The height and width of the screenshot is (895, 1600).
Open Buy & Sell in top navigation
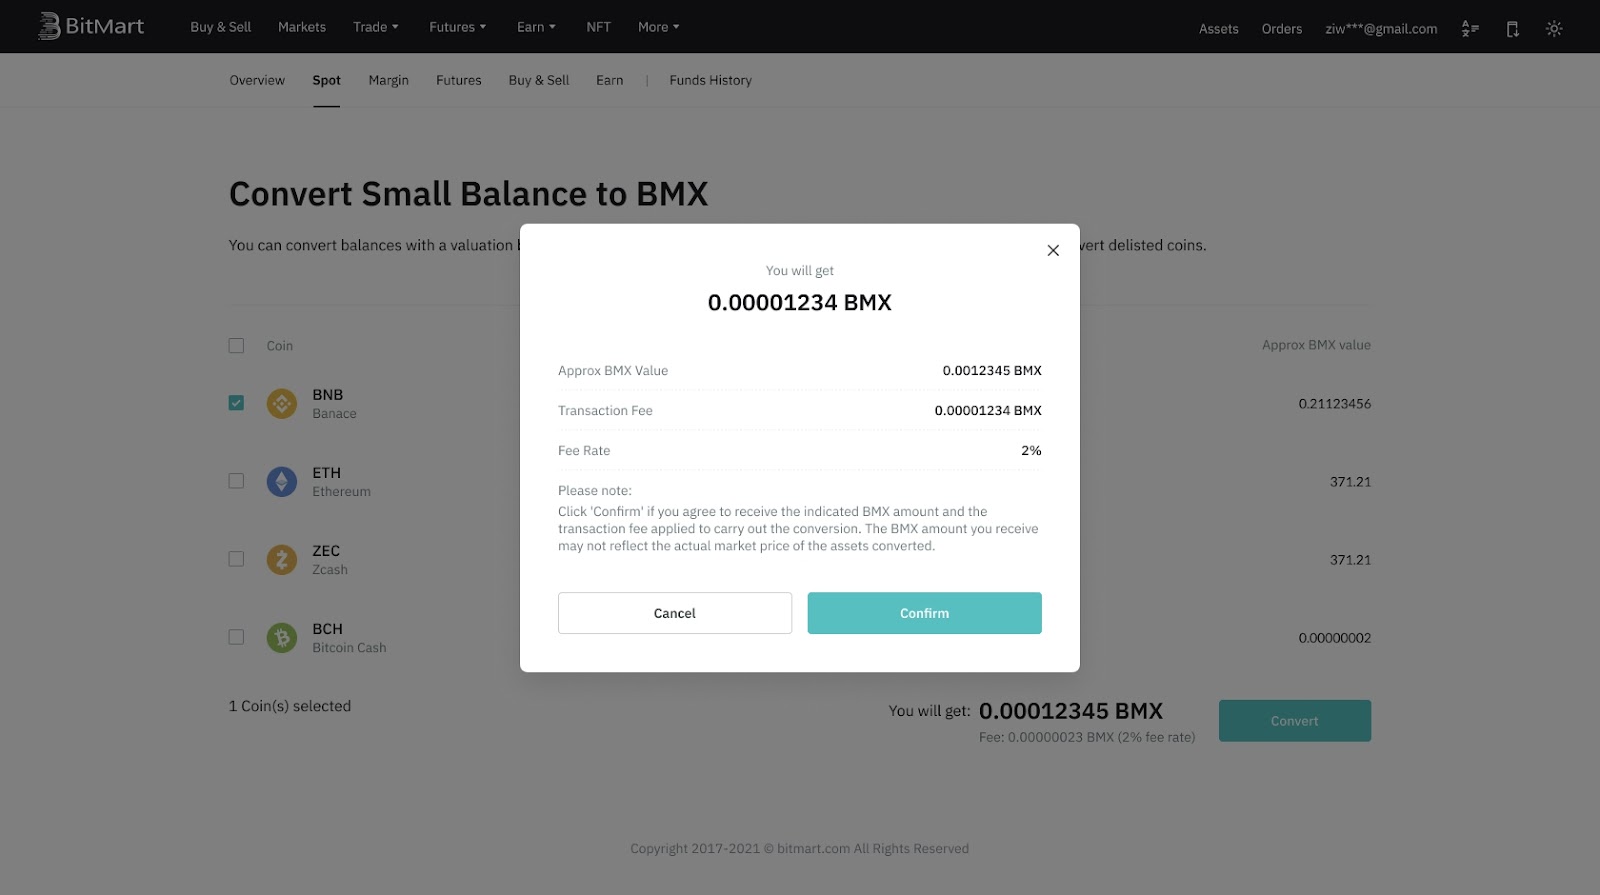[221, 27]
